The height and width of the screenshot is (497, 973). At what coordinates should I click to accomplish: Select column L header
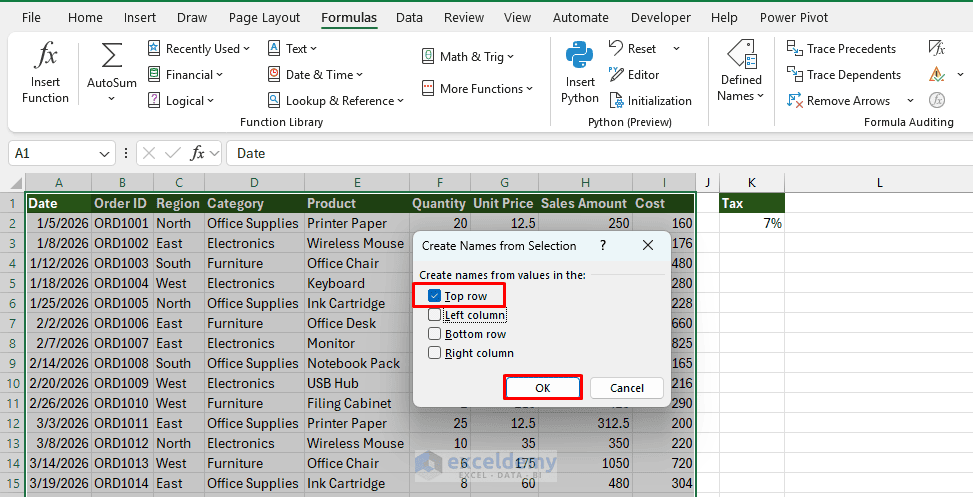click(x=879, y=183)
